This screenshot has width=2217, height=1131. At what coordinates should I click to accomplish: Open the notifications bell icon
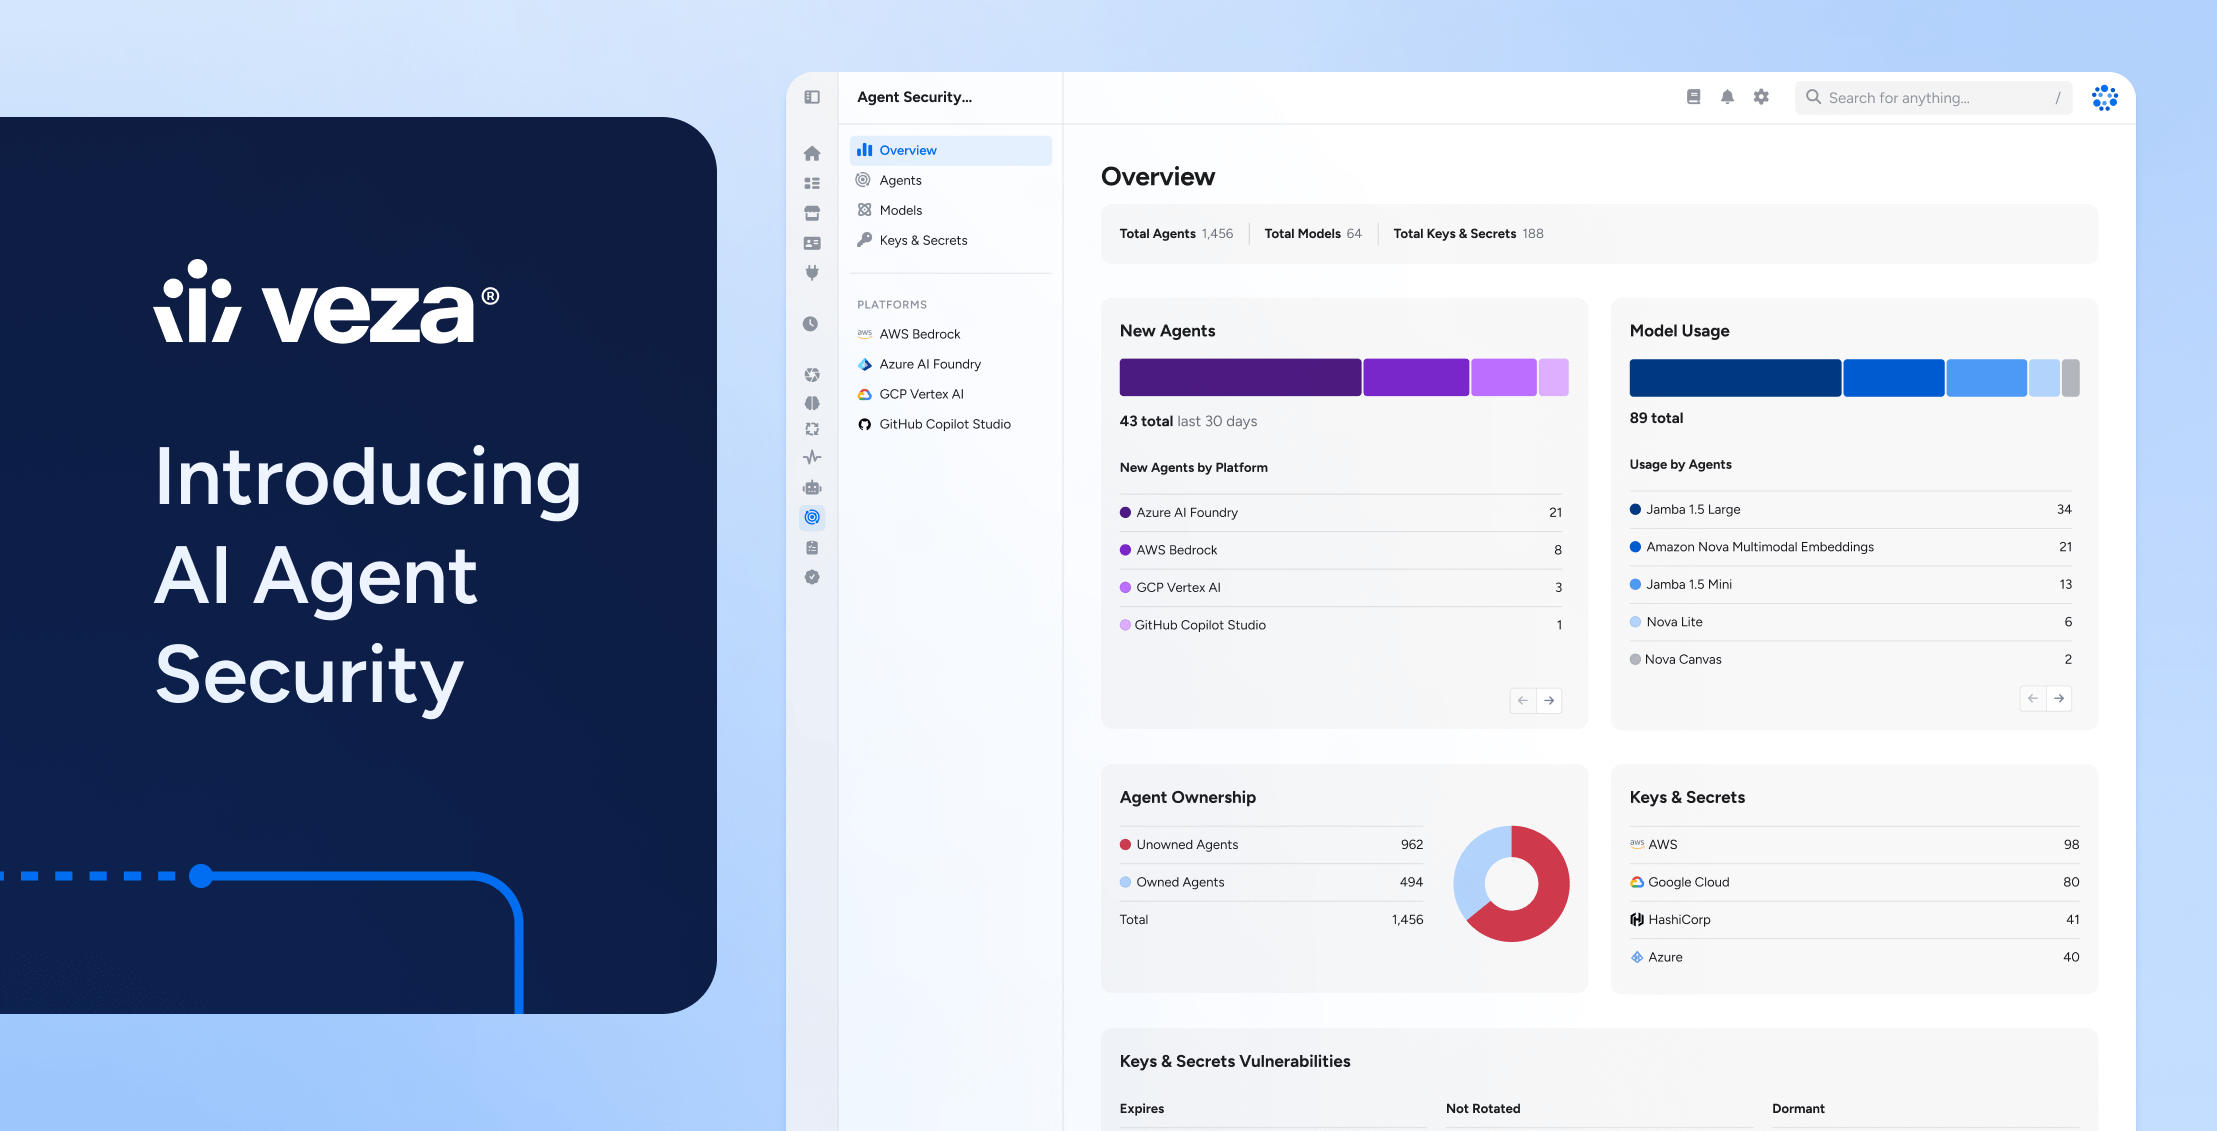tap(1727, 97)
